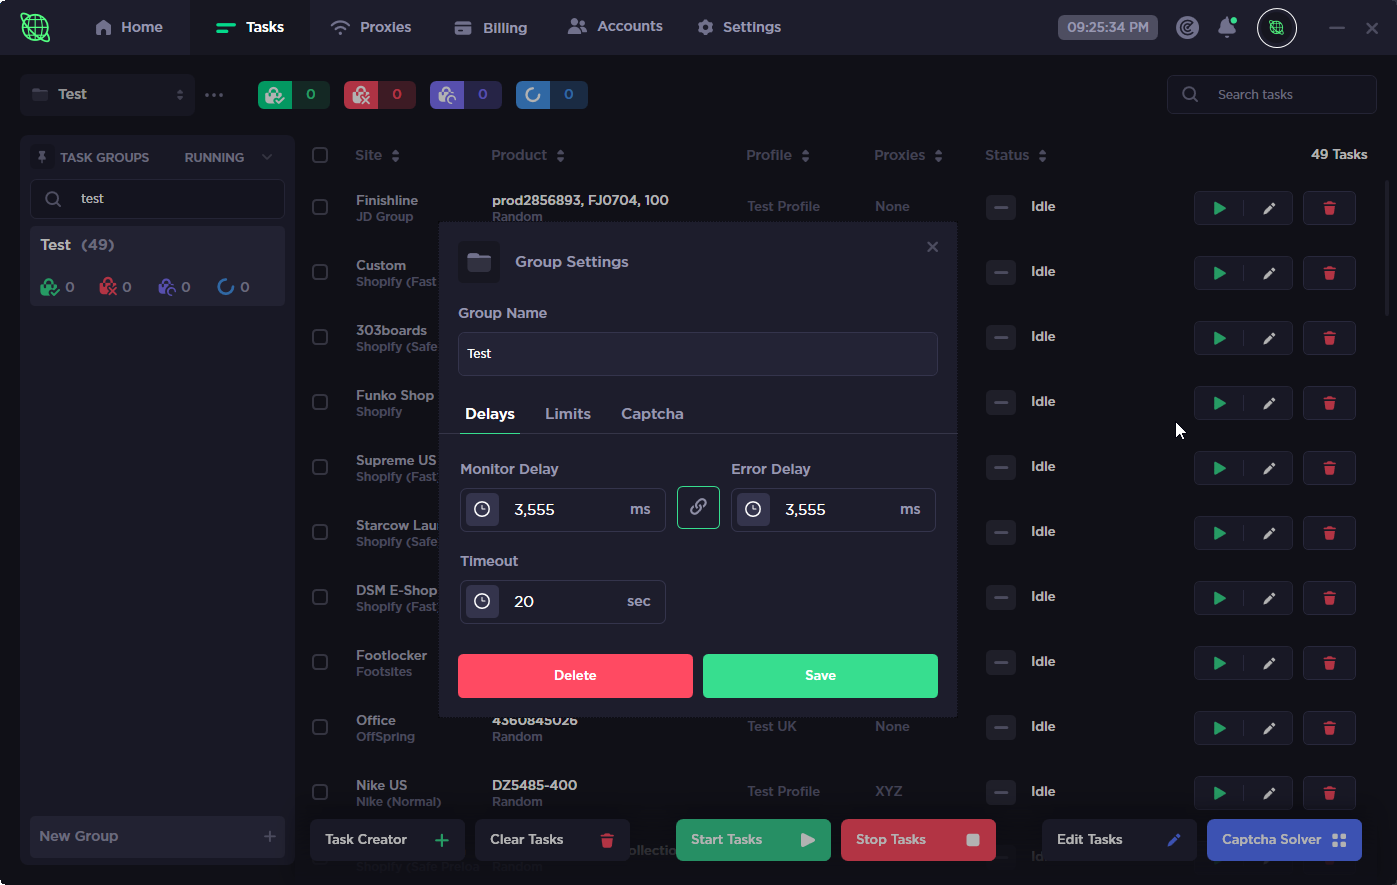Click the link delays chain icon

point(698,508)
